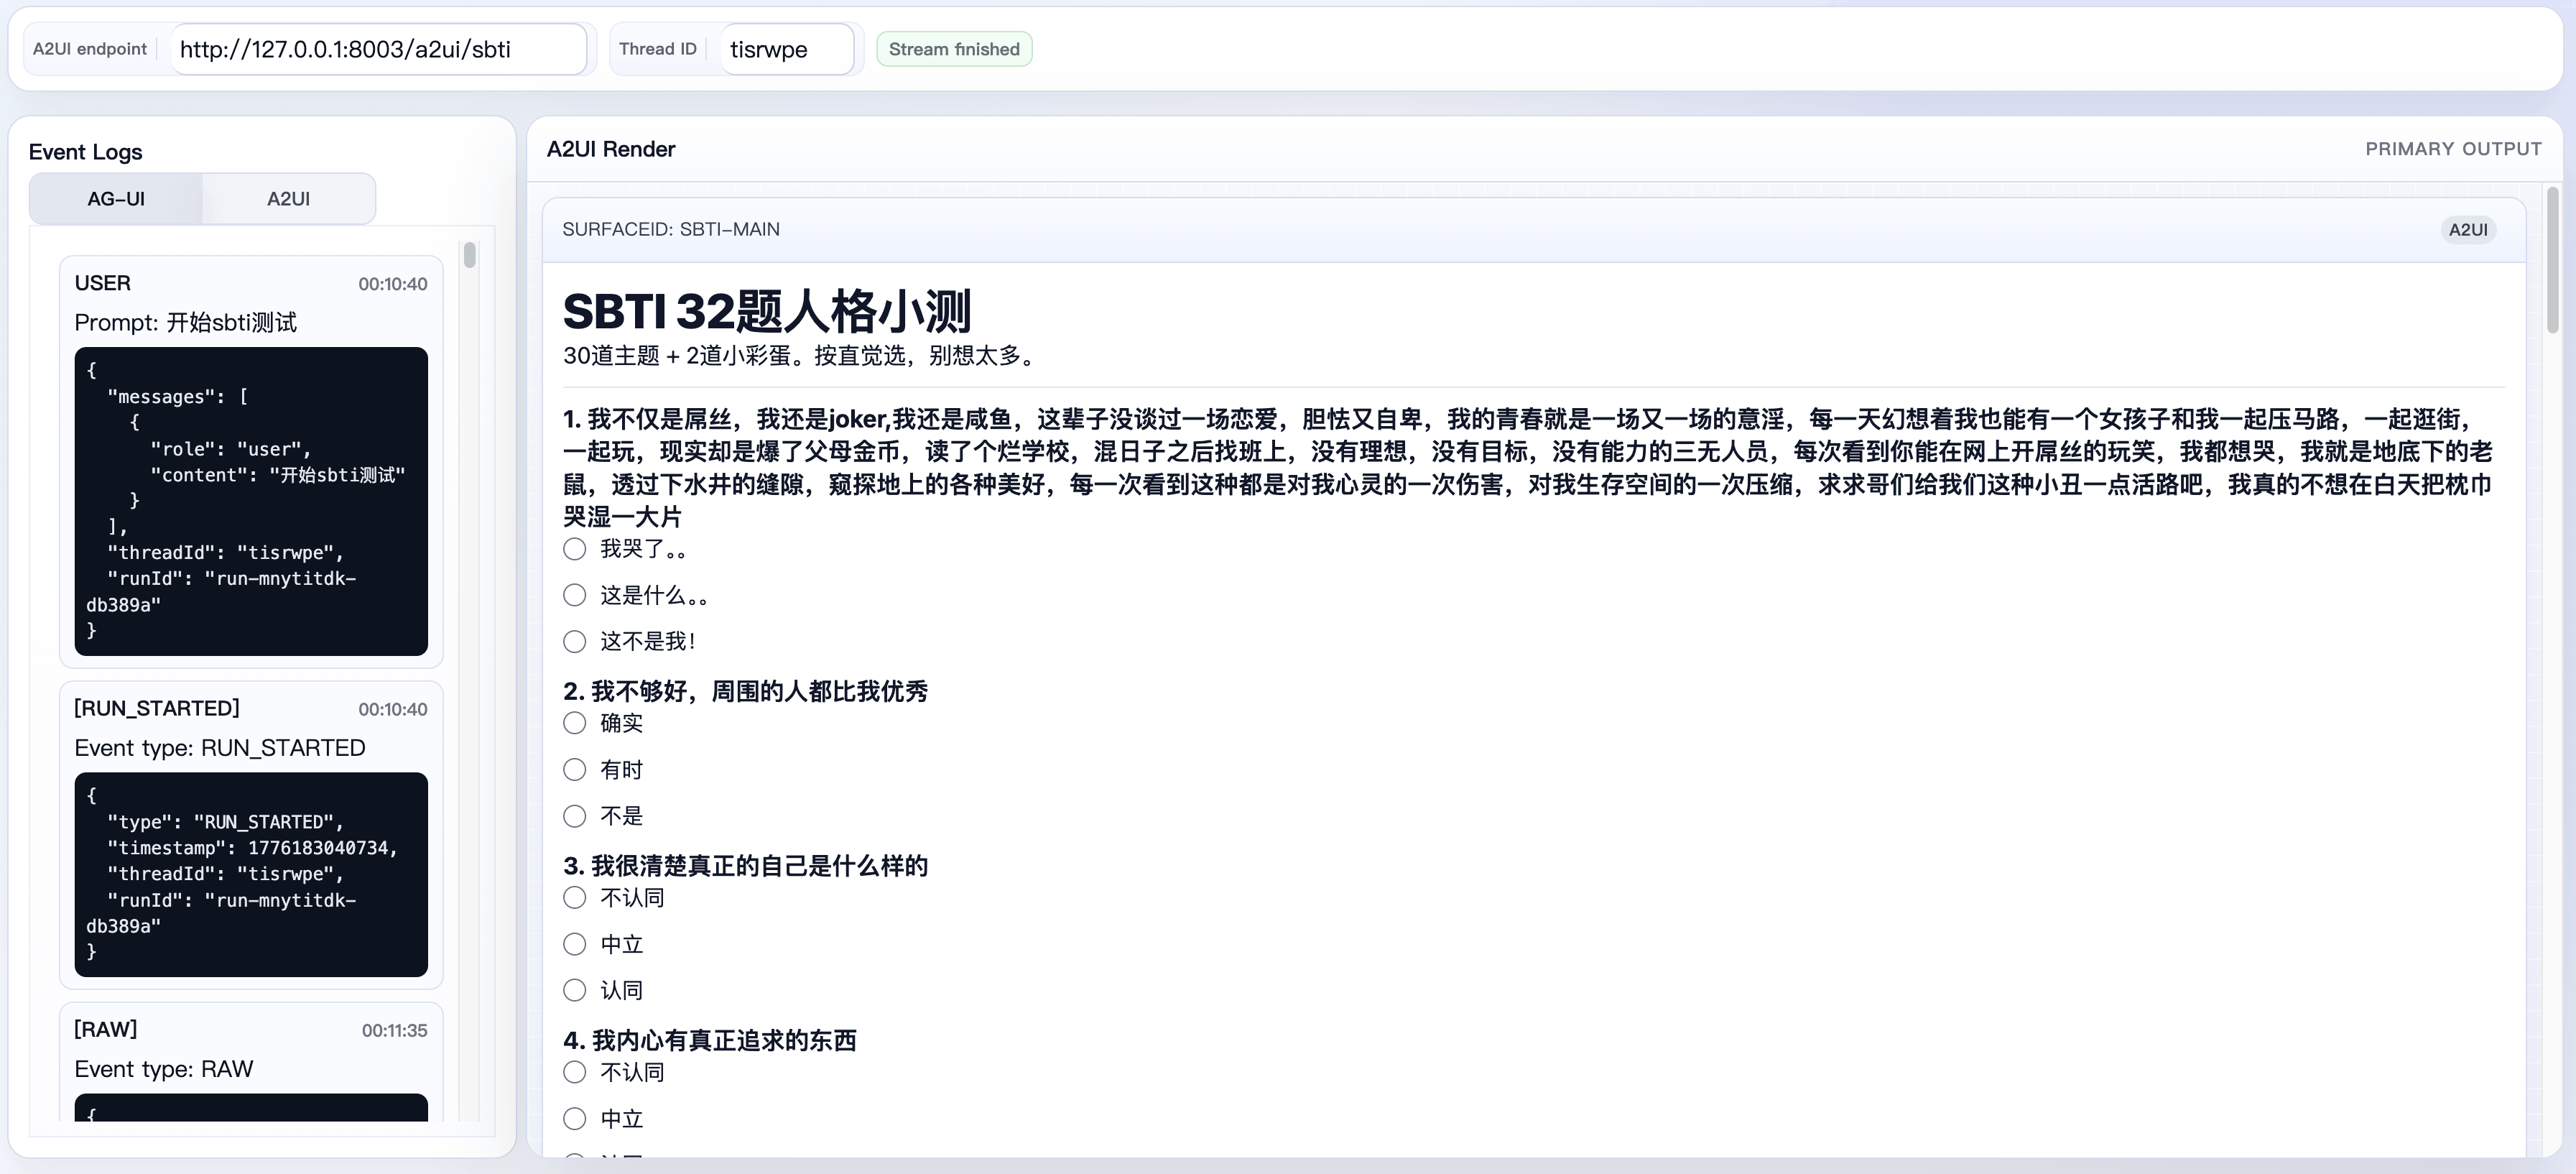Choose the 这不是我! answer

(x=574, y=642)
